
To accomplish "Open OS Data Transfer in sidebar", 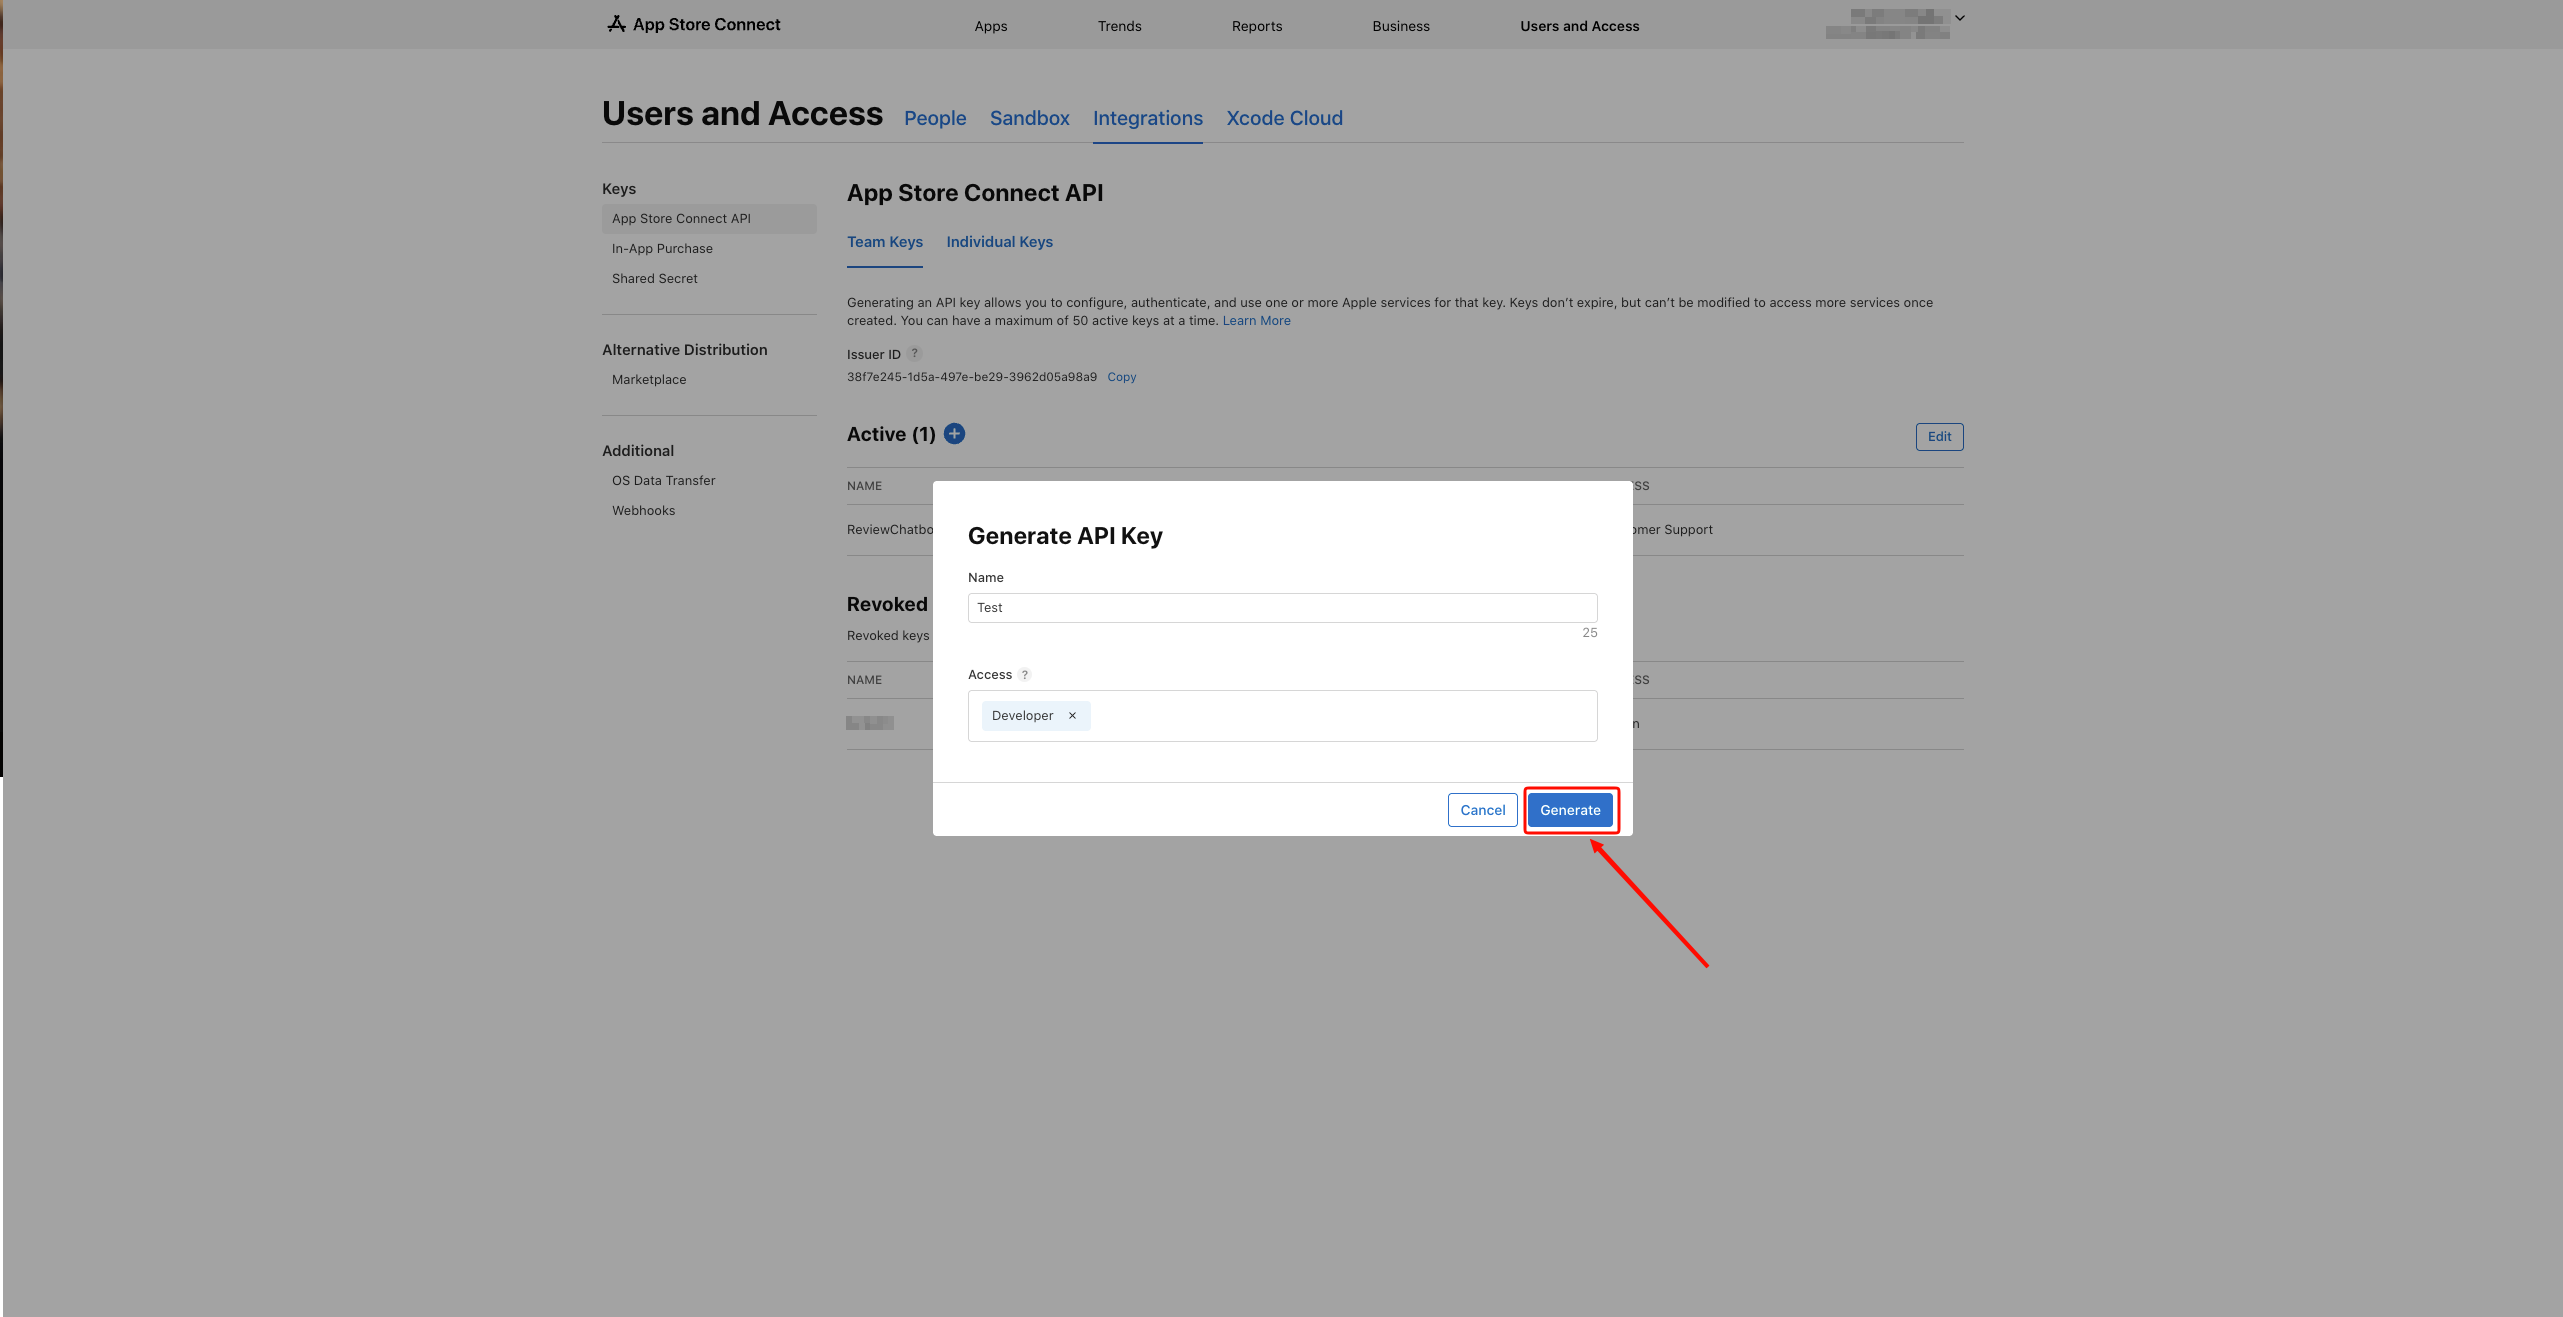I will click(x=664, y=481).
